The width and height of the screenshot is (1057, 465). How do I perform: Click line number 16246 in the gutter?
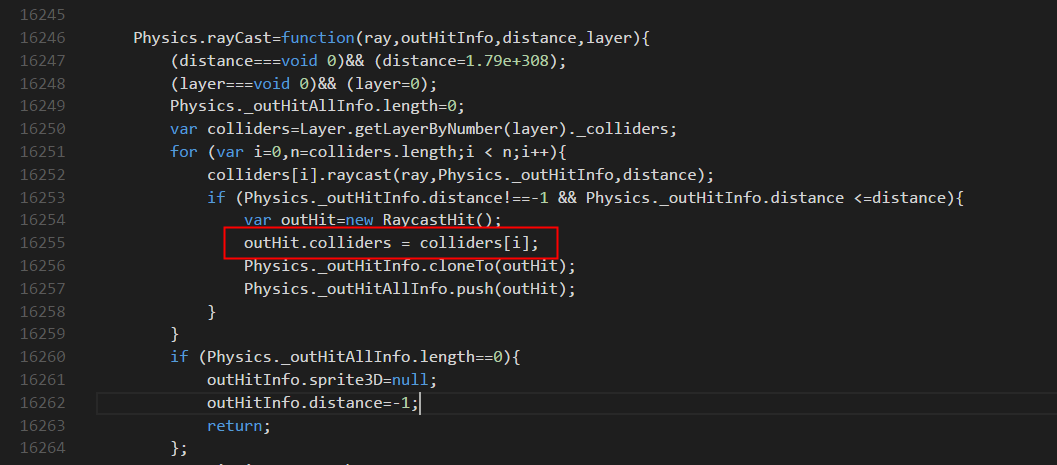[42, 38]
